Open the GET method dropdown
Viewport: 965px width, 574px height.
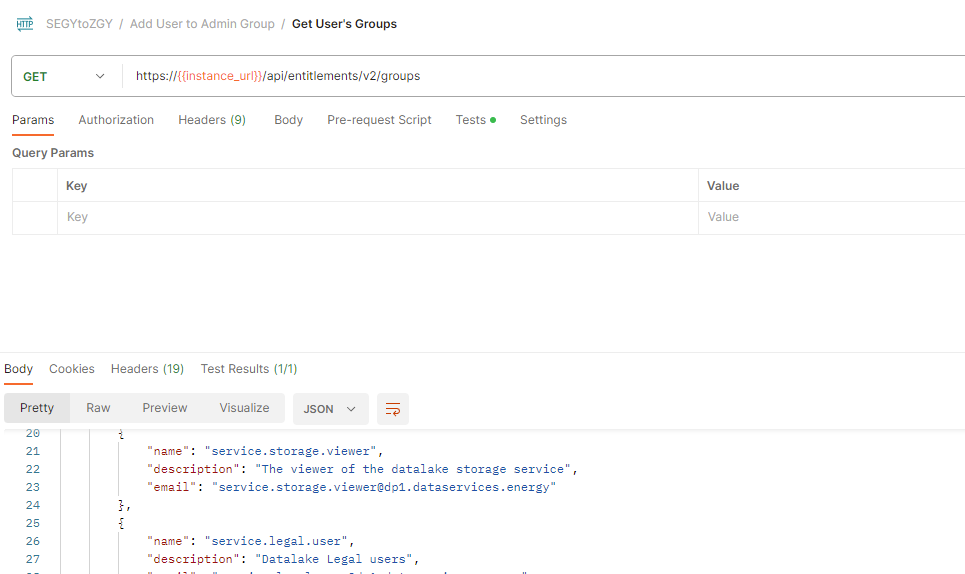65,76
